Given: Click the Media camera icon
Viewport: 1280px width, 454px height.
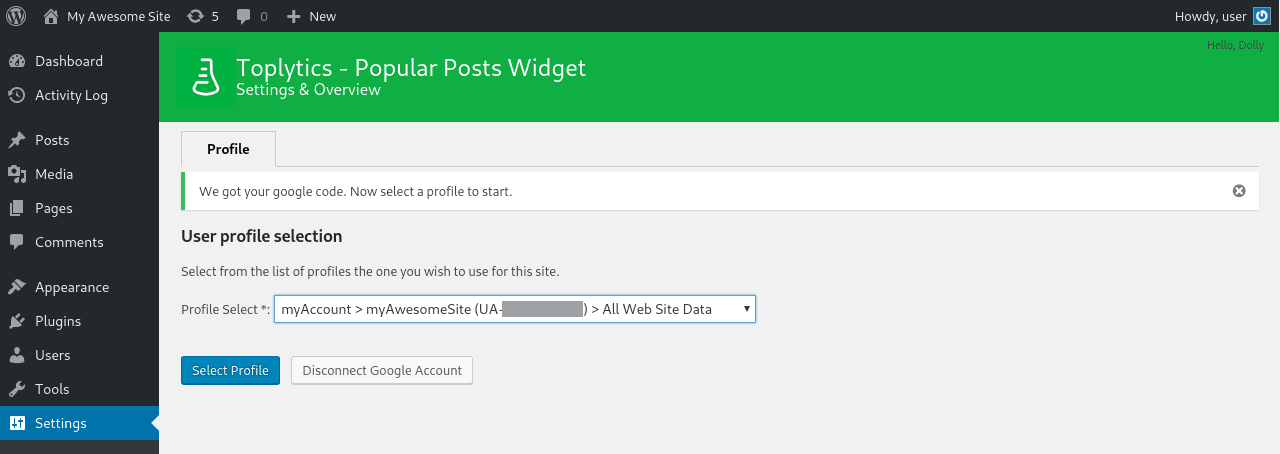Looking at the screenshot, I should pyautogui.click(x=17, y=174).
